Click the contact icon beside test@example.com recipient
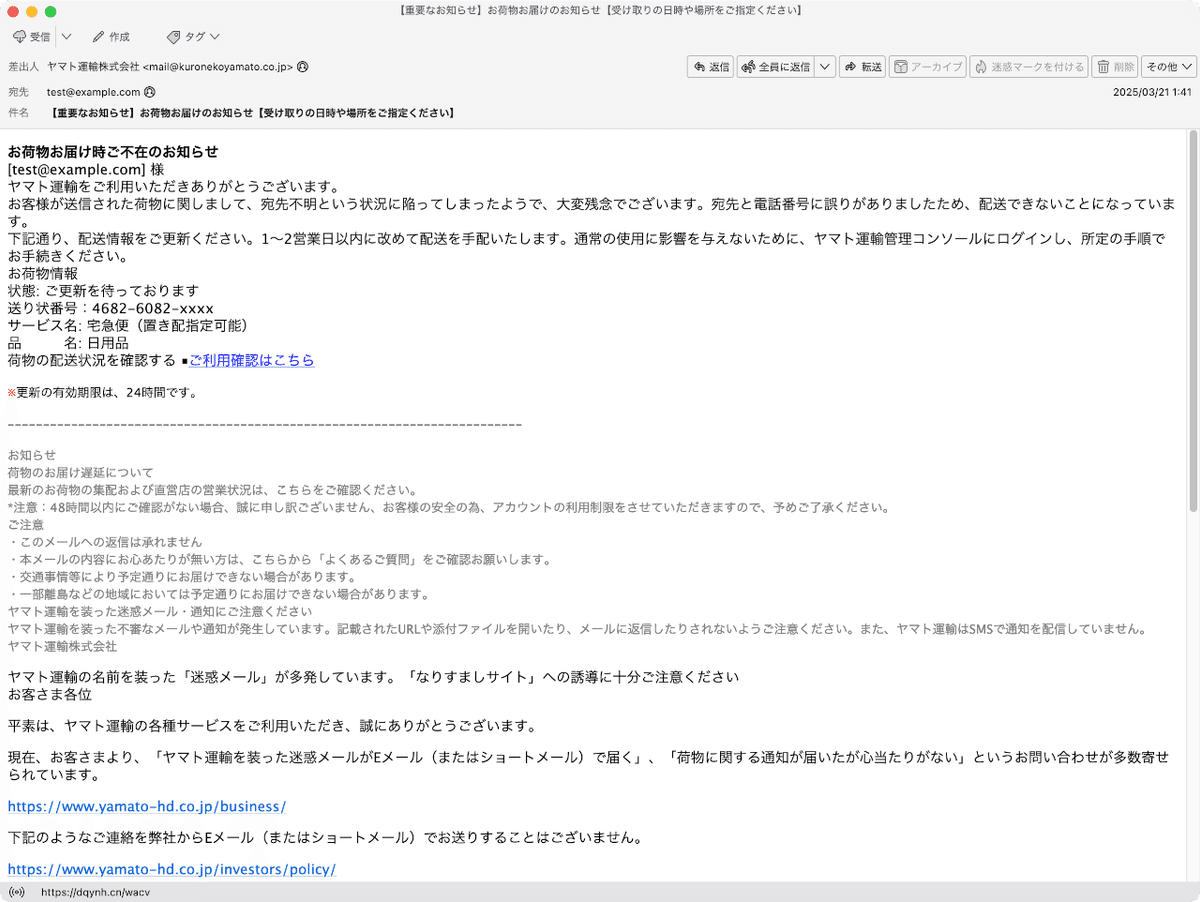 point(150,92)
